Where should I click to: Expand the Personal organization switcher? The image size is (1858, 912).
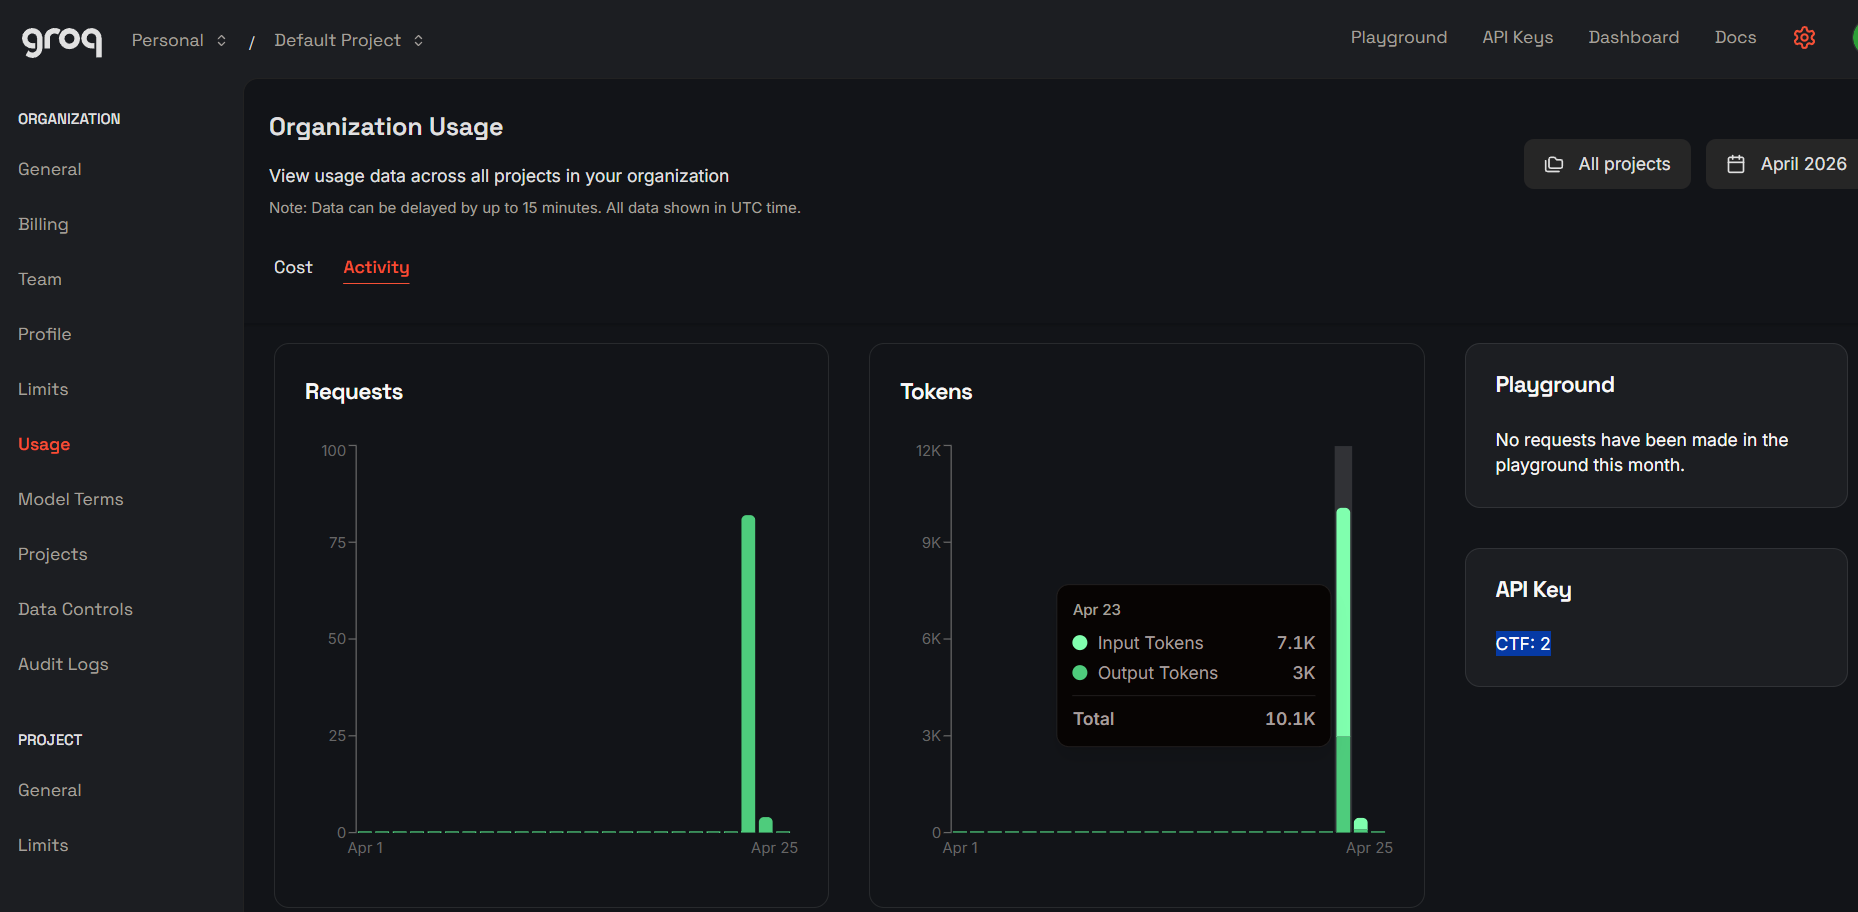(x=179, y=40)
